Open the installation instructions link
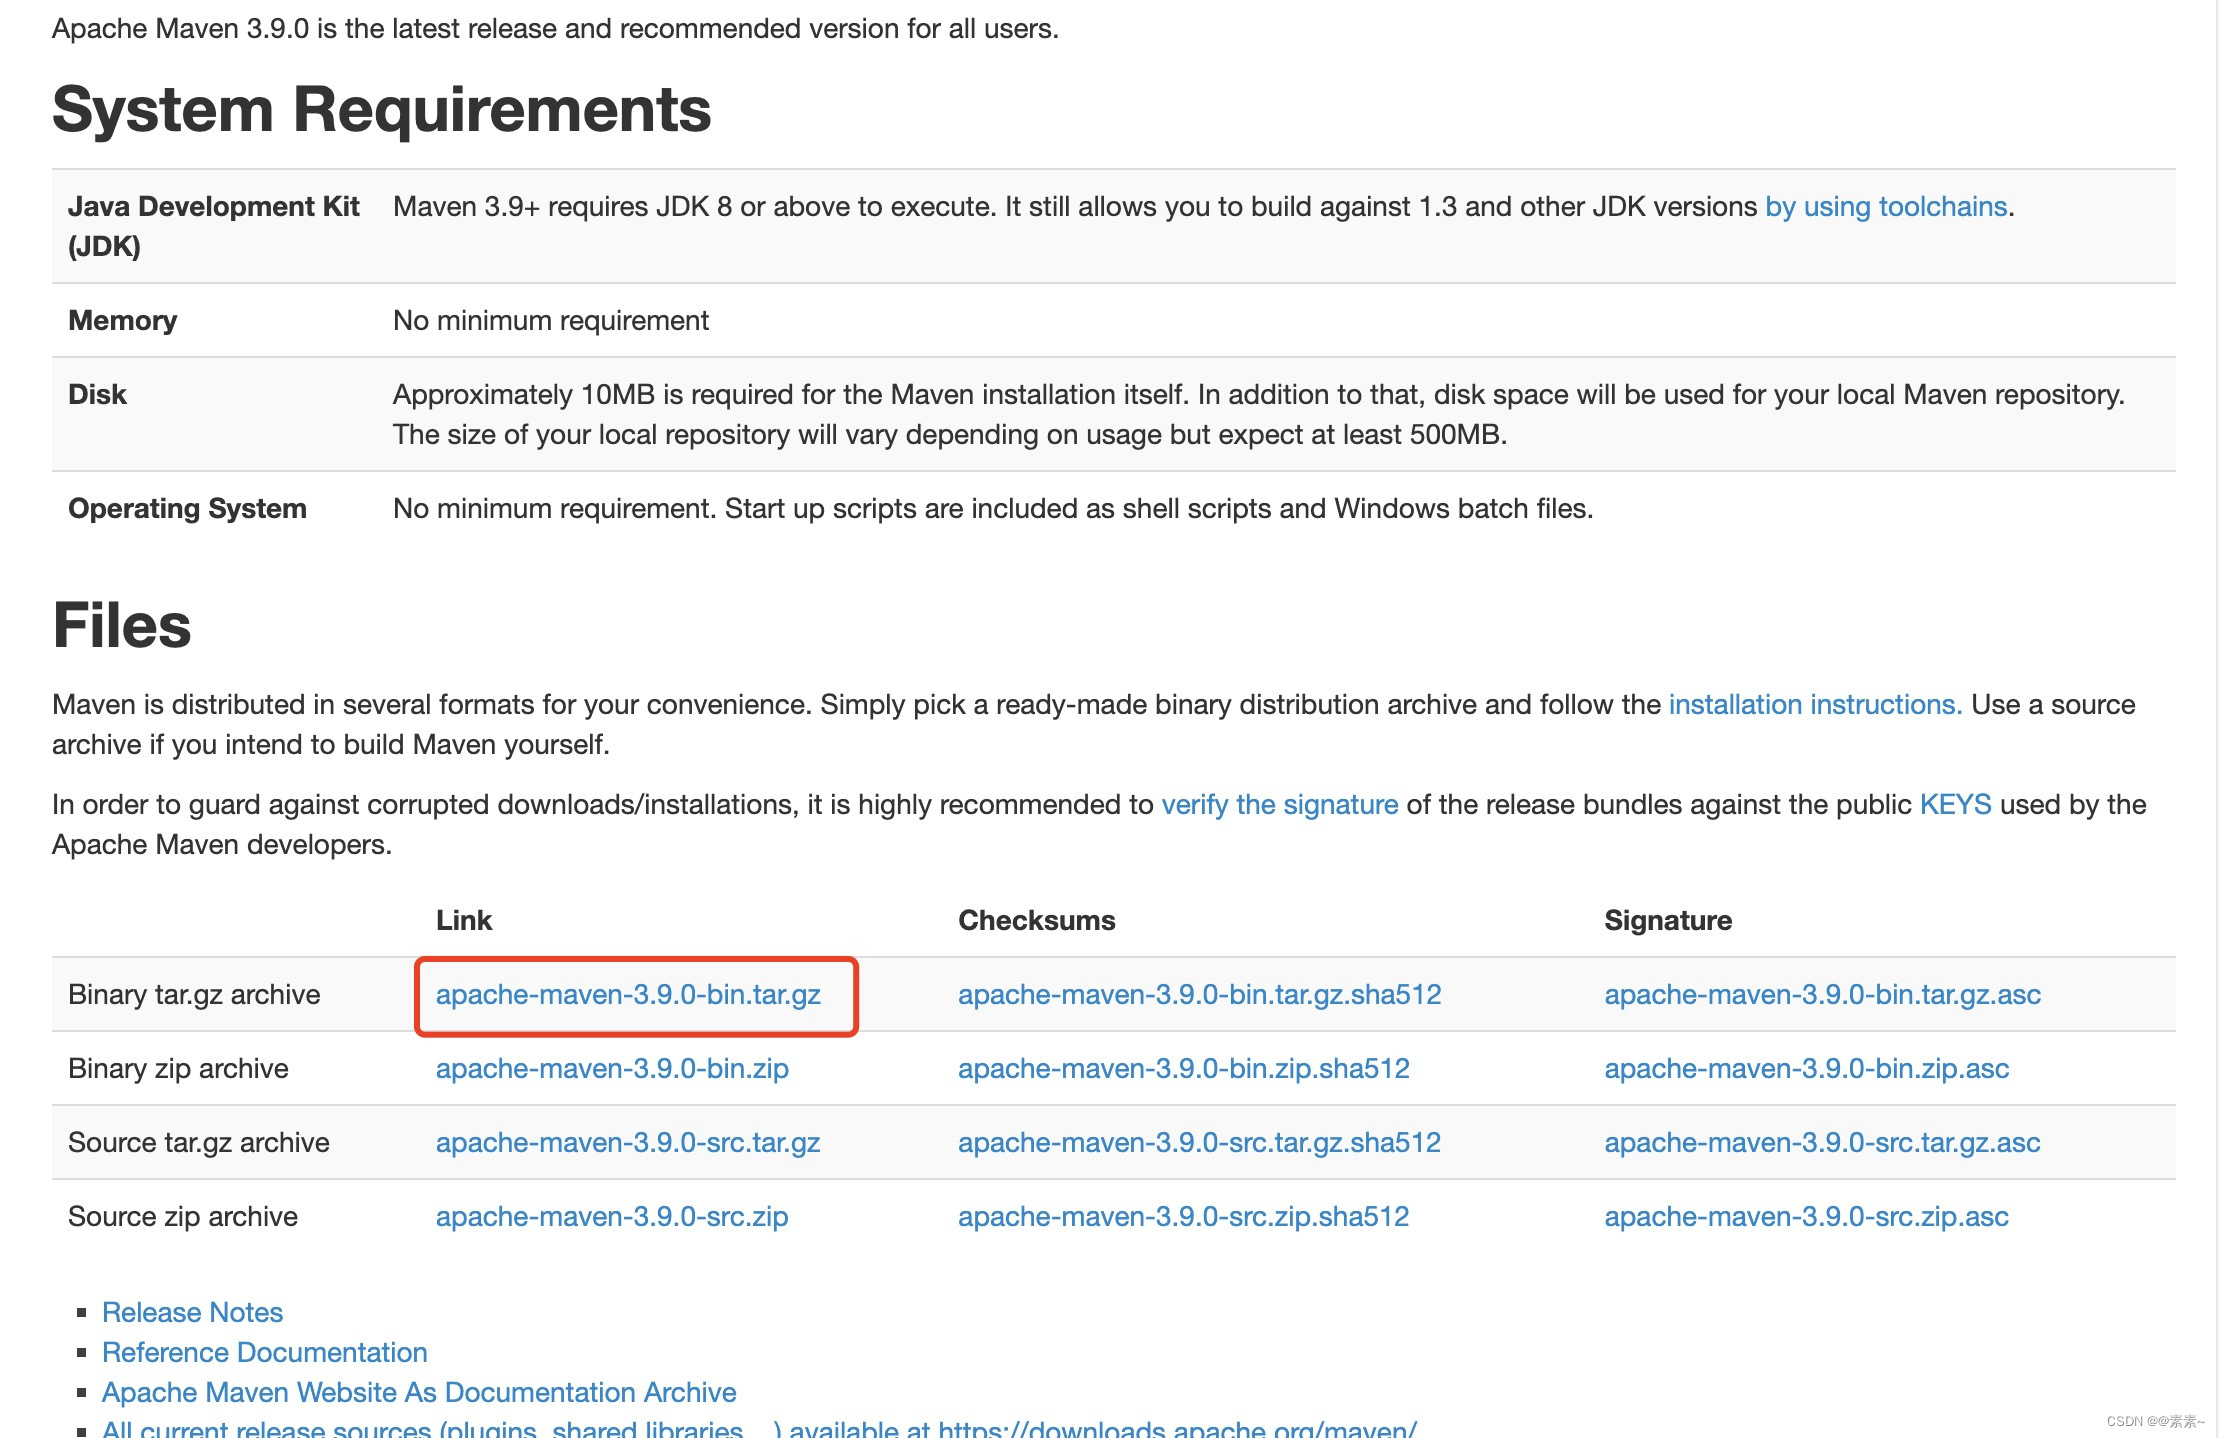The width and height of the screenshot is (2220, 1438). coord(1815,704)
